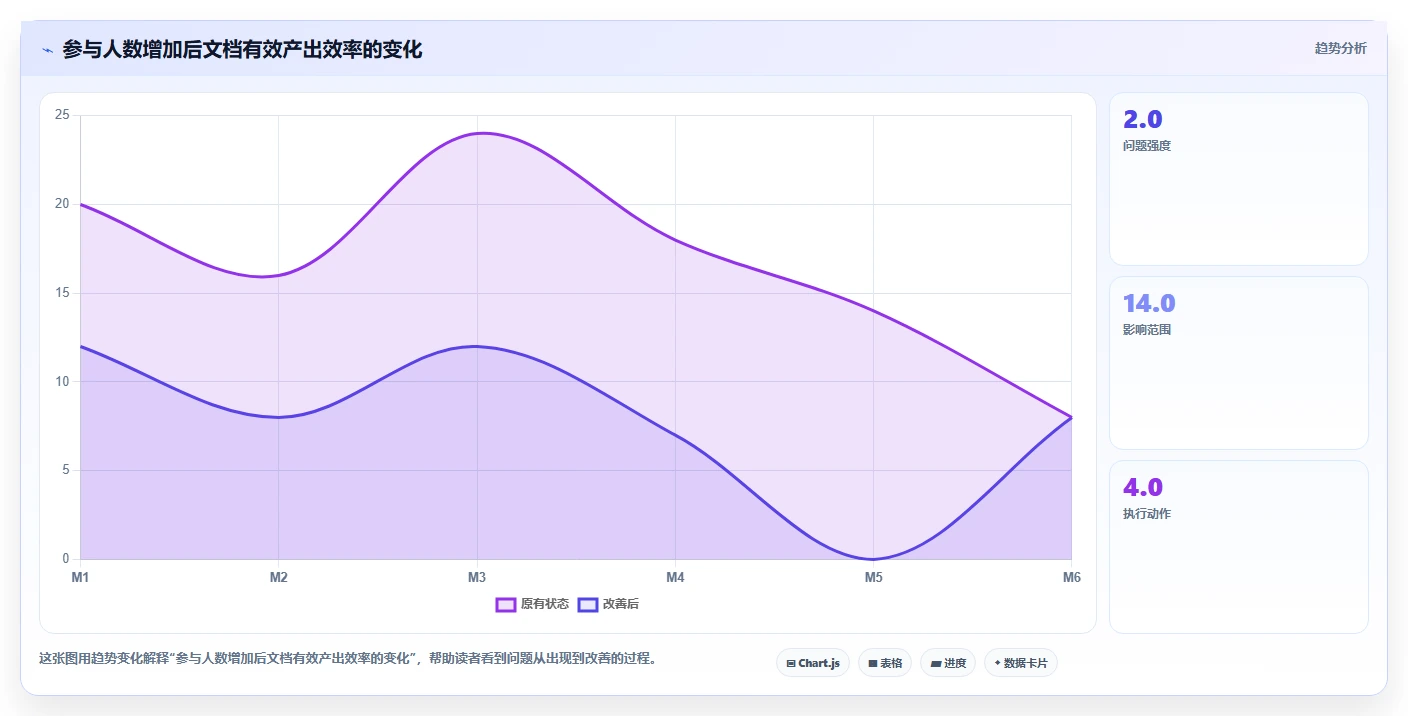1408x716 pixels.
Task: Click the 原有状态 line peak at M3
Action: [477, 133]
